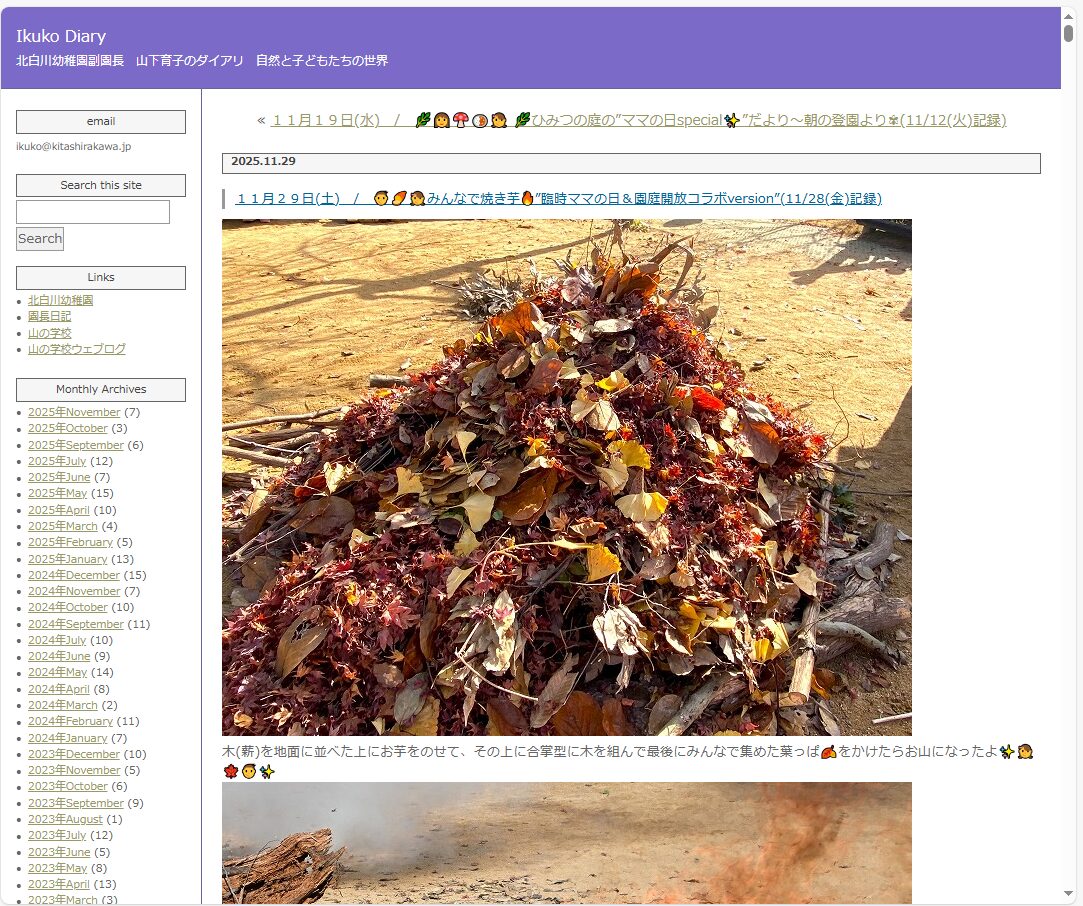Open the 2023年April archive
This screenshot has height=906, width=1083.
click(58, 884)
